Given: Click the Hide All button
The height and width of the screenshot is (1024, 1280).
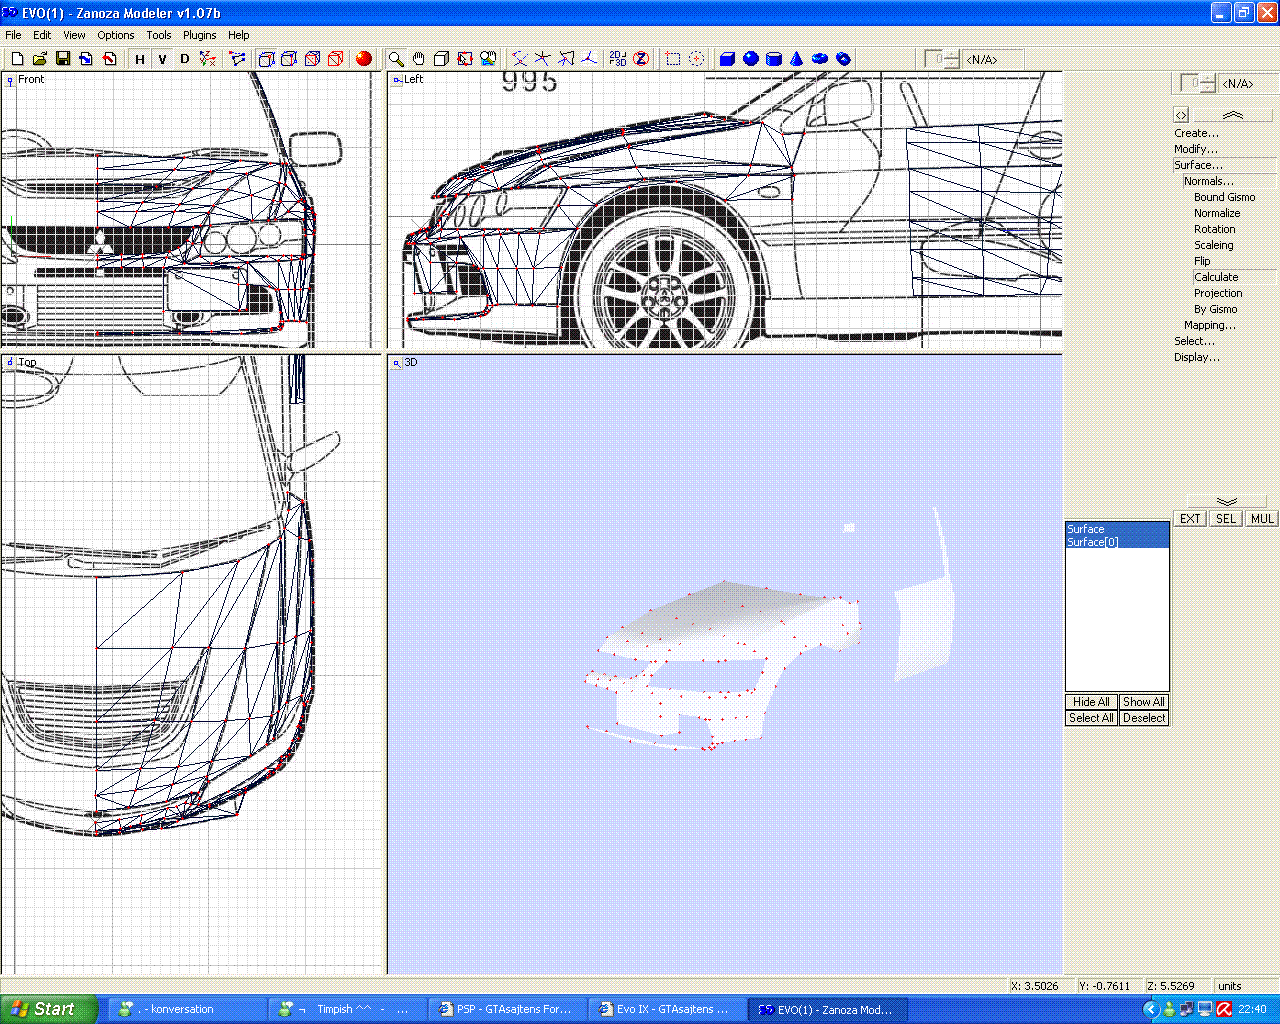Looking at the screenshot, I should (x=1091, y=702).
